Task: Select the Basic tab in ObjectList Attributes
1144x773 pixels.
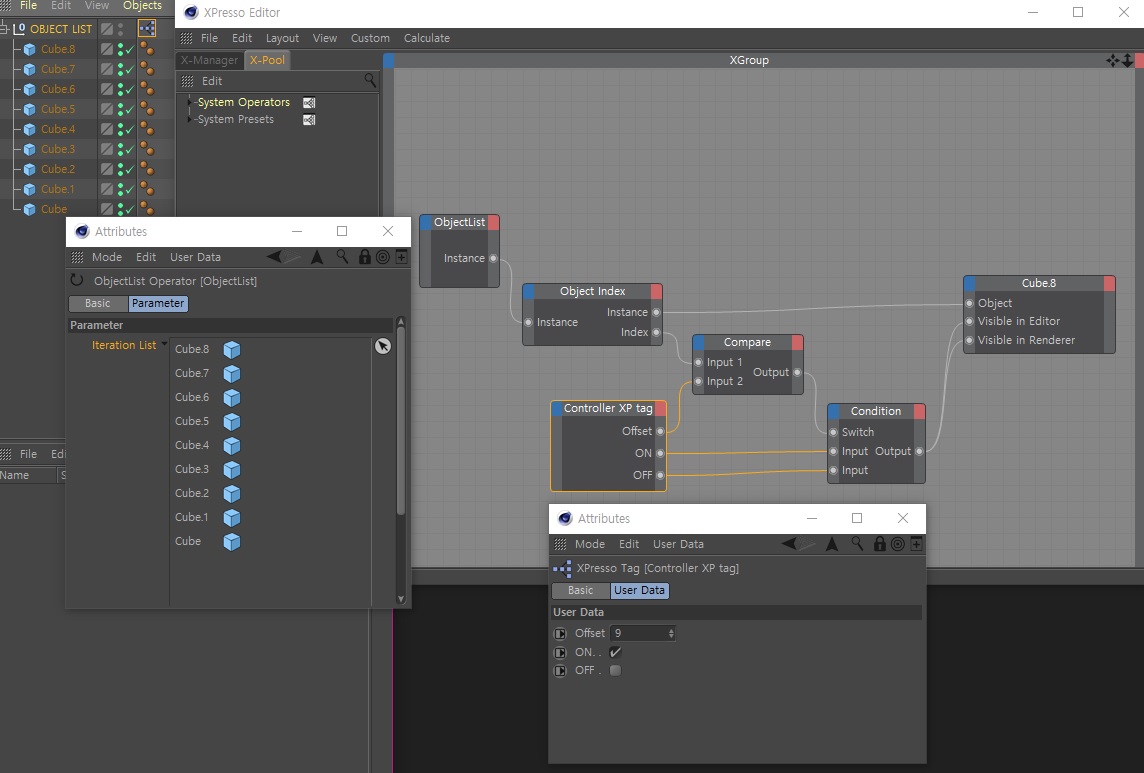Action: click(x=98, y=303)
